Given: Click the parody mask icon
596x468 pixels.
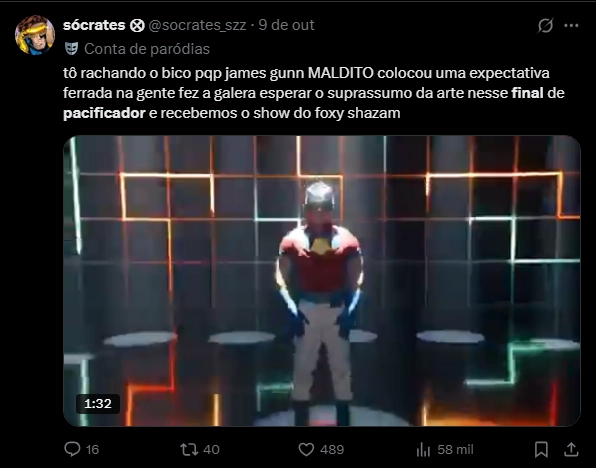Looking at the screenshot, I should click(x=71, y=49).
